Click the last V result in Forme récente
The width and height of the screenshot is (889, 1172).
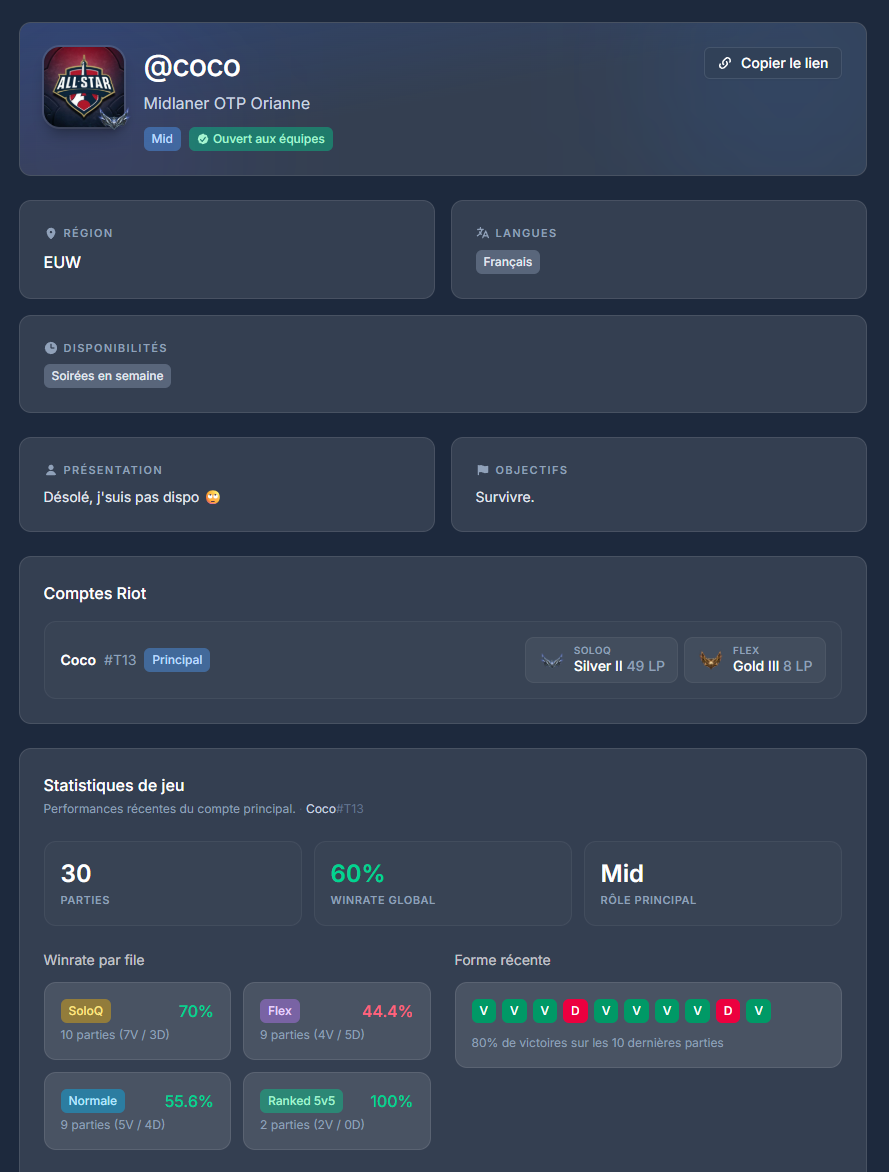(x=758, y=1011)
